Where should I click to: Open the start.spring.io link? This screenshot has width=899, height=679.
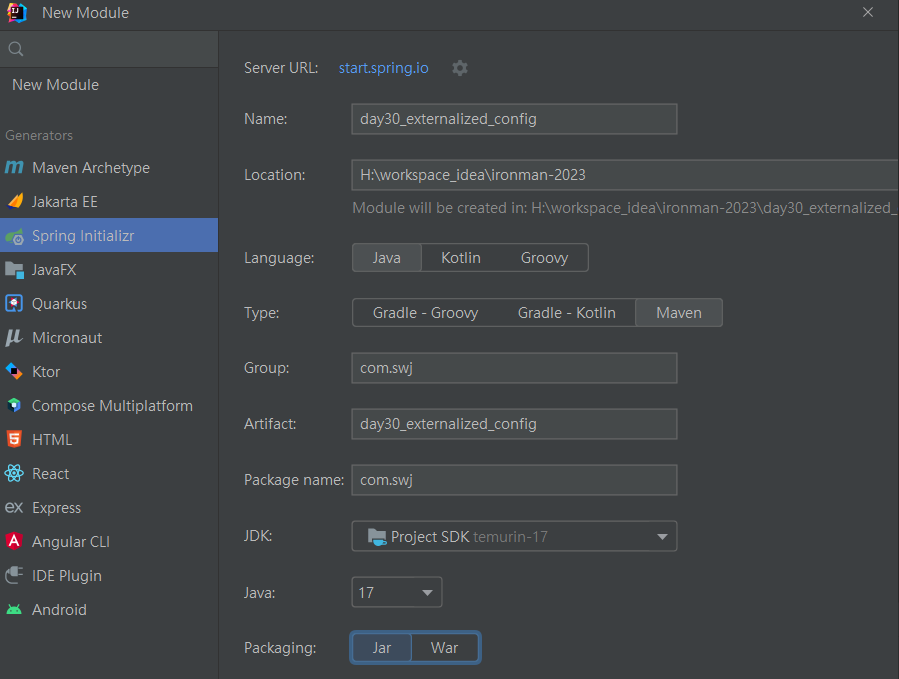pos(384,68)
